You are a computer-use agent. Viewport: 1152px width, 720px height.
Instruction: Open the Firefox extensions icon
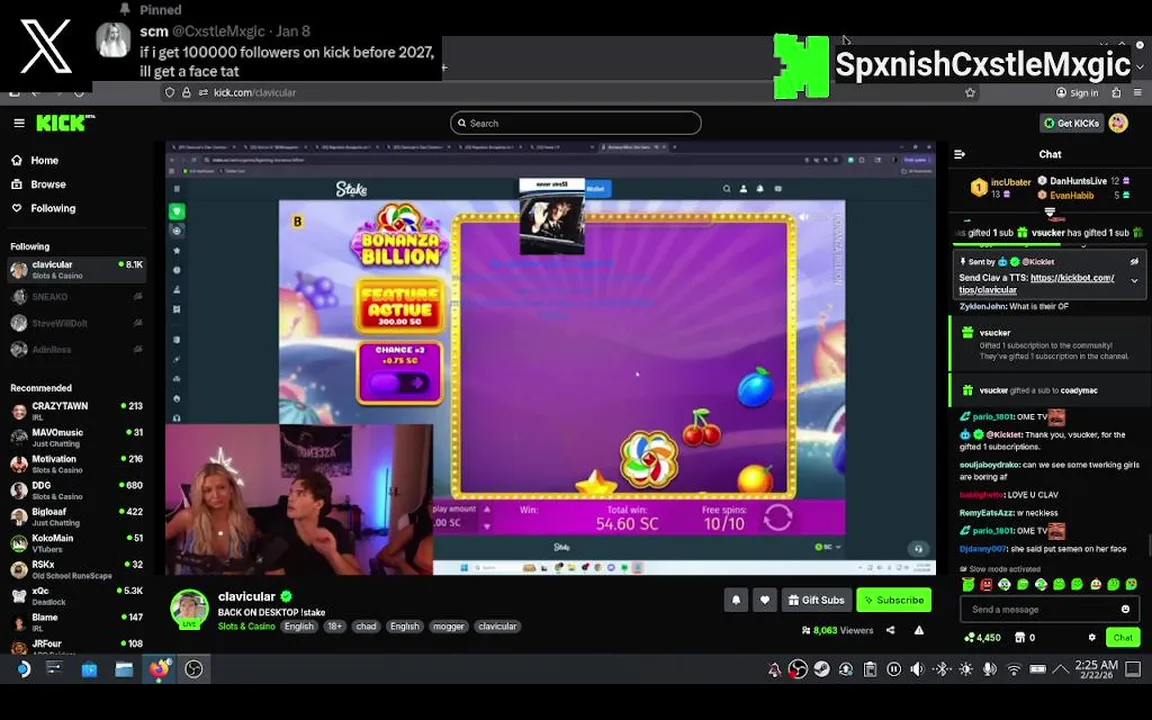(x=1117, y=93)
